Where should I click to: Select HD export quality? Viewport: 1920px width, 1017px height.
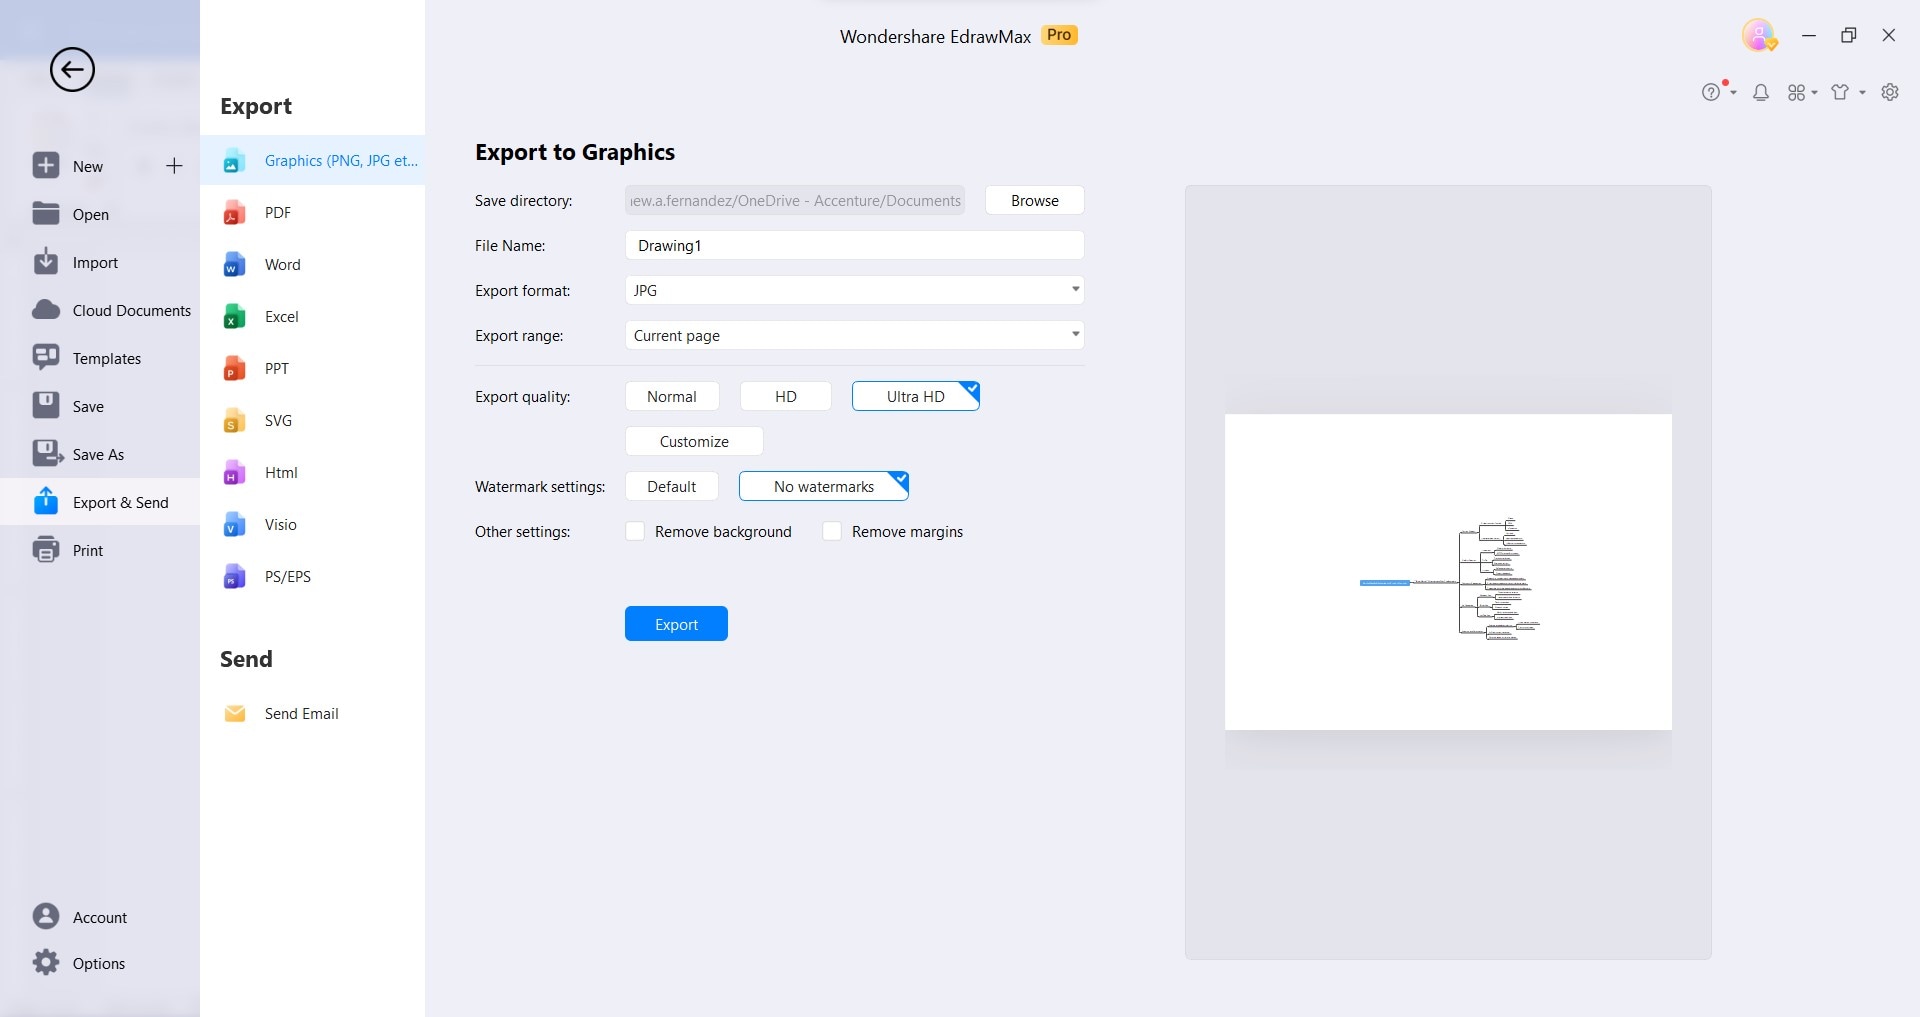click(x=786, y=396)
